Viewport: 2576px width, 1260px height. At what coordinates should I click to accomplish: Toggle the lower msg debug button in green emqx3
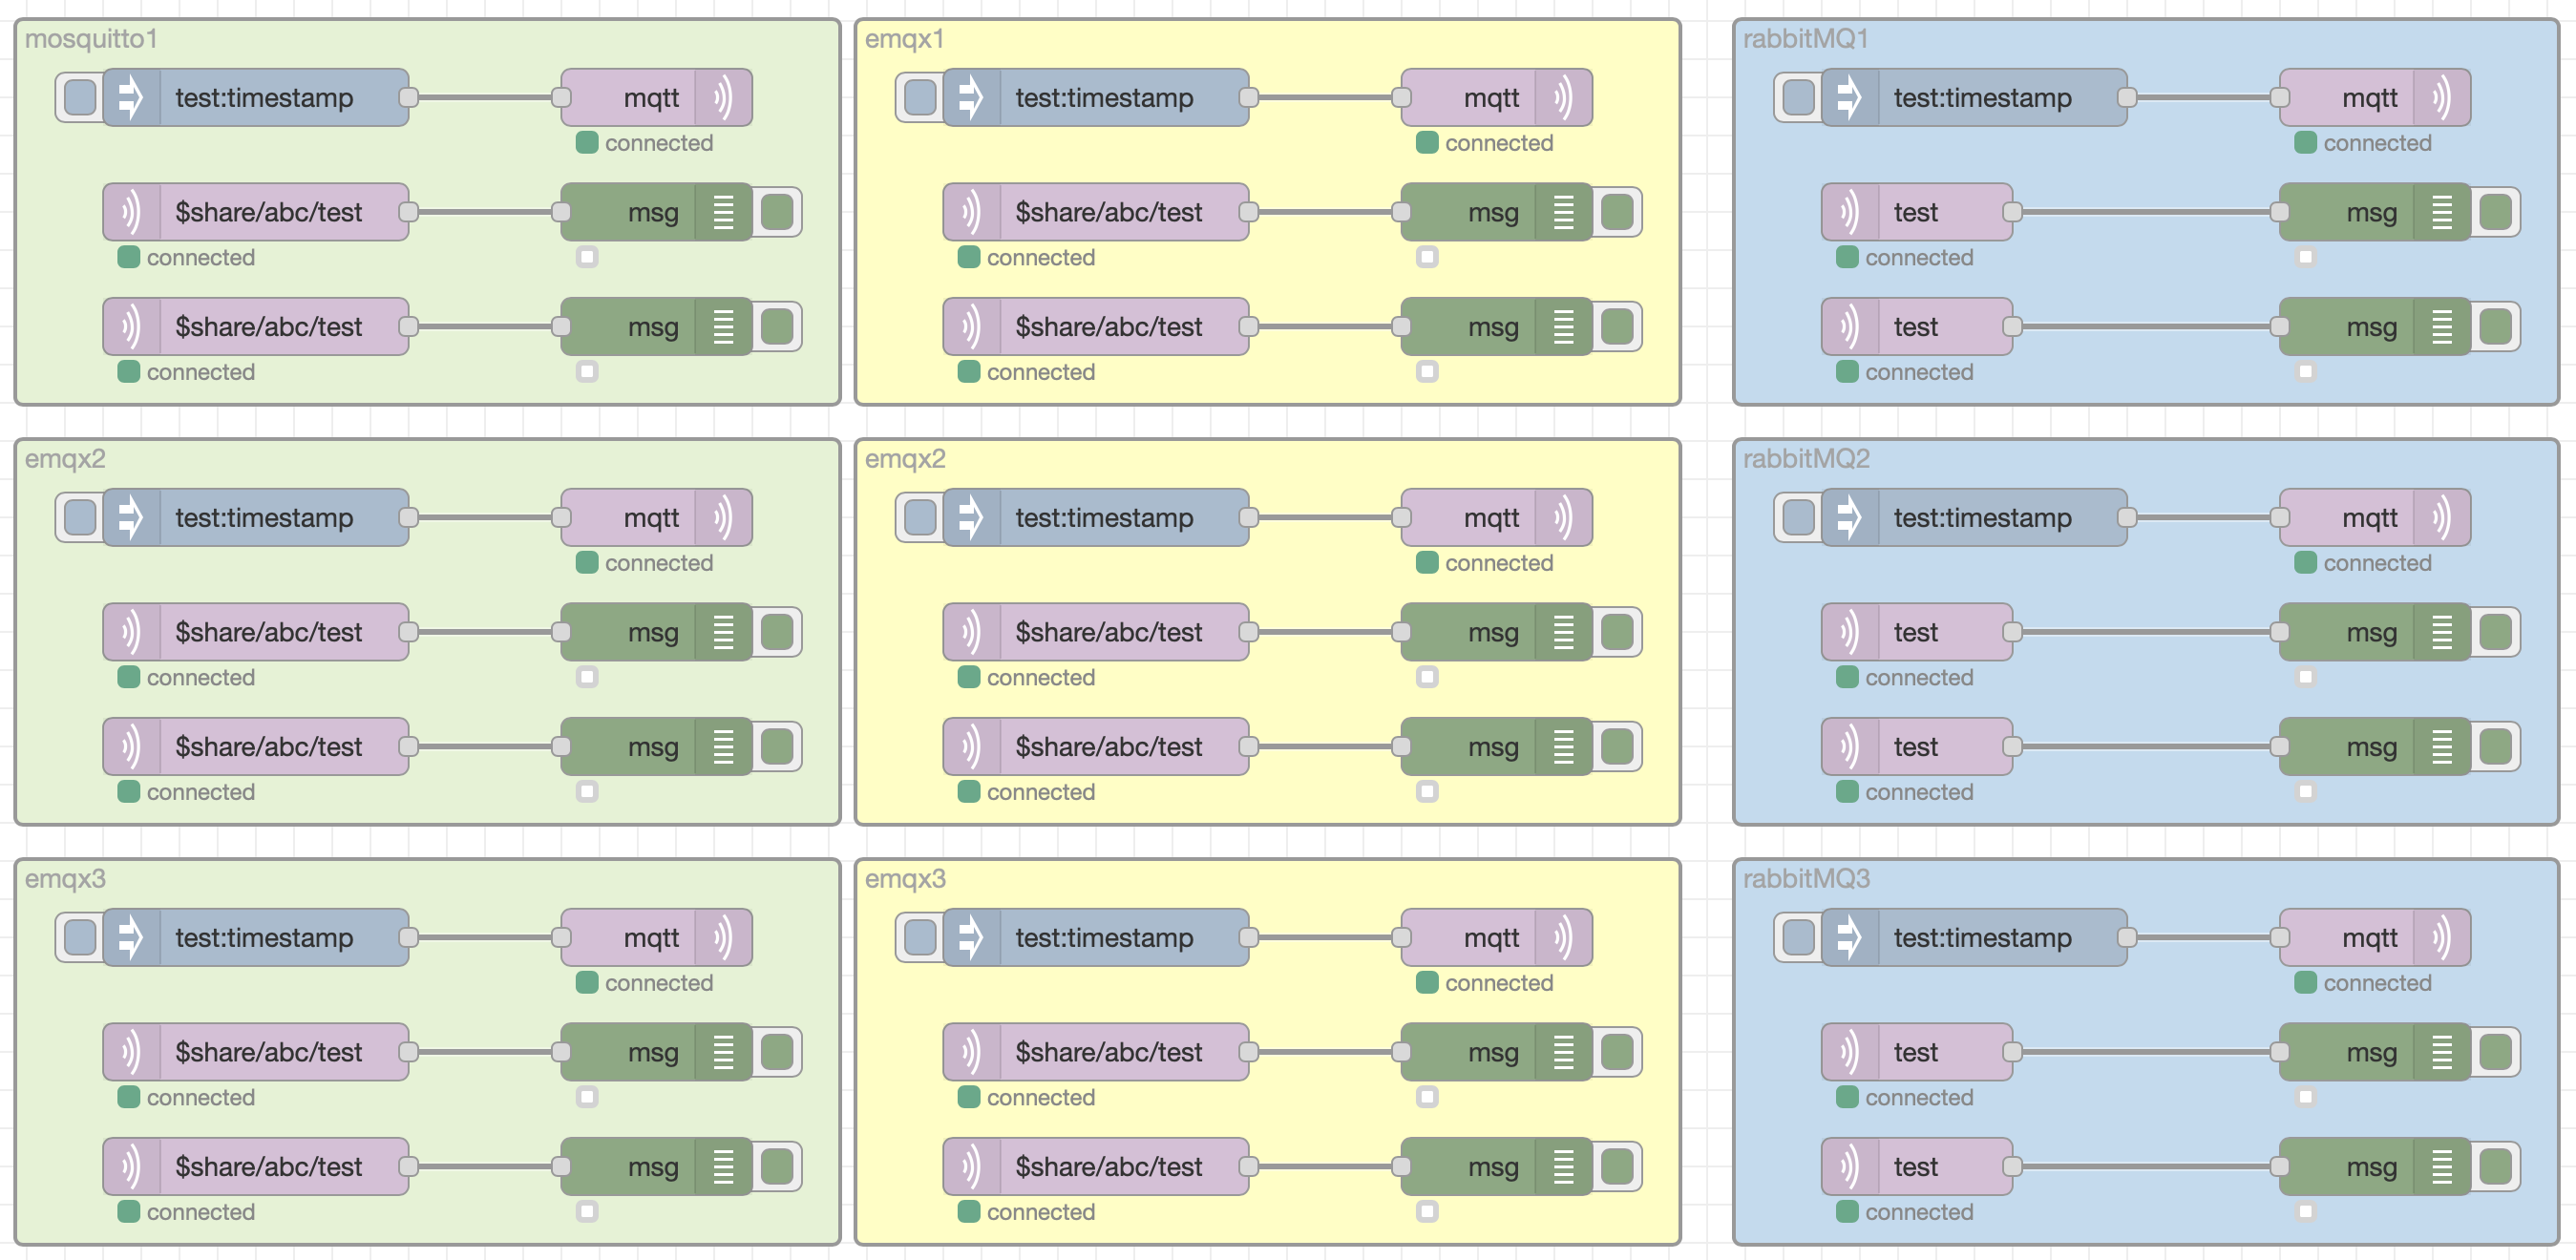point(777,1166)
